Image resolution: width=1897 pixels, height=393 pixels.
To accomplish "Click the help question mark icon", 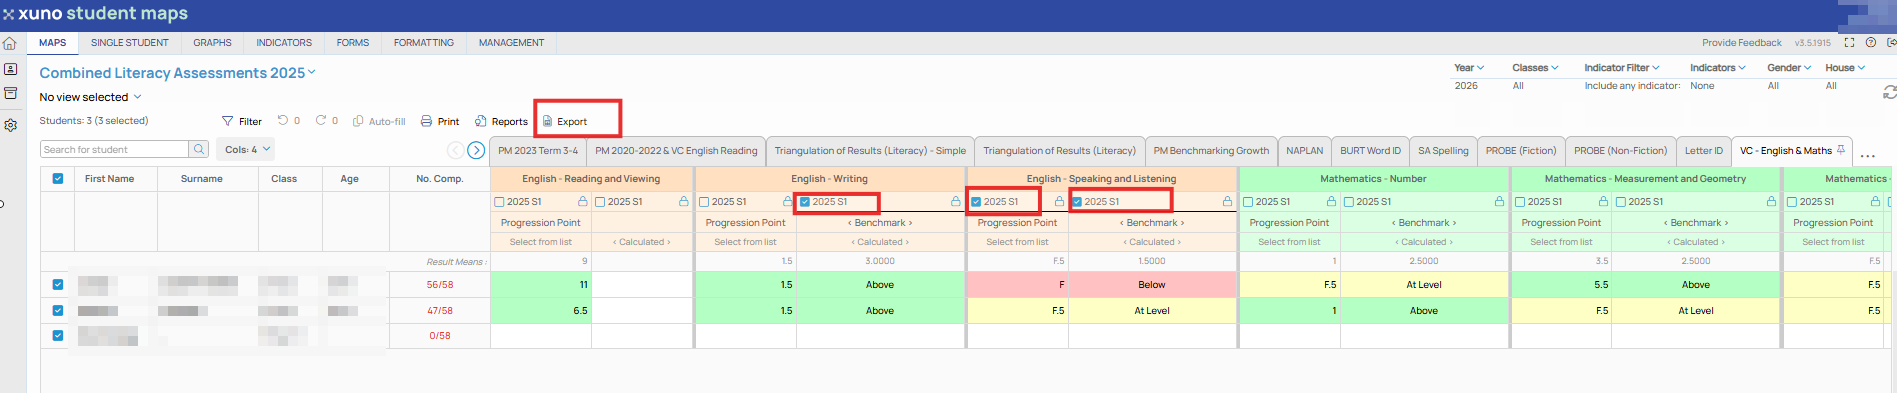I will tap(1870, 43).
